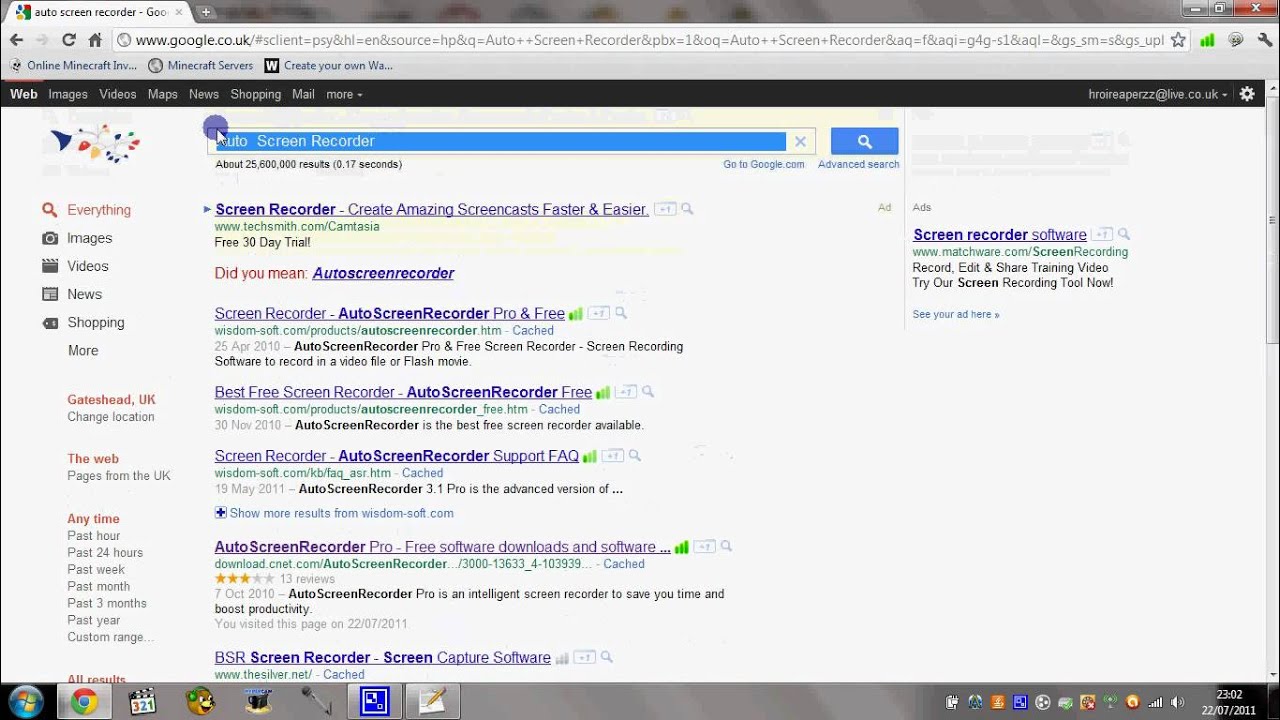Image resolution: width=1280 pixels, height=720 pixels.
Task: Filter by News in left sidebar
Action: pyautogui.click(x=84, y=294)
